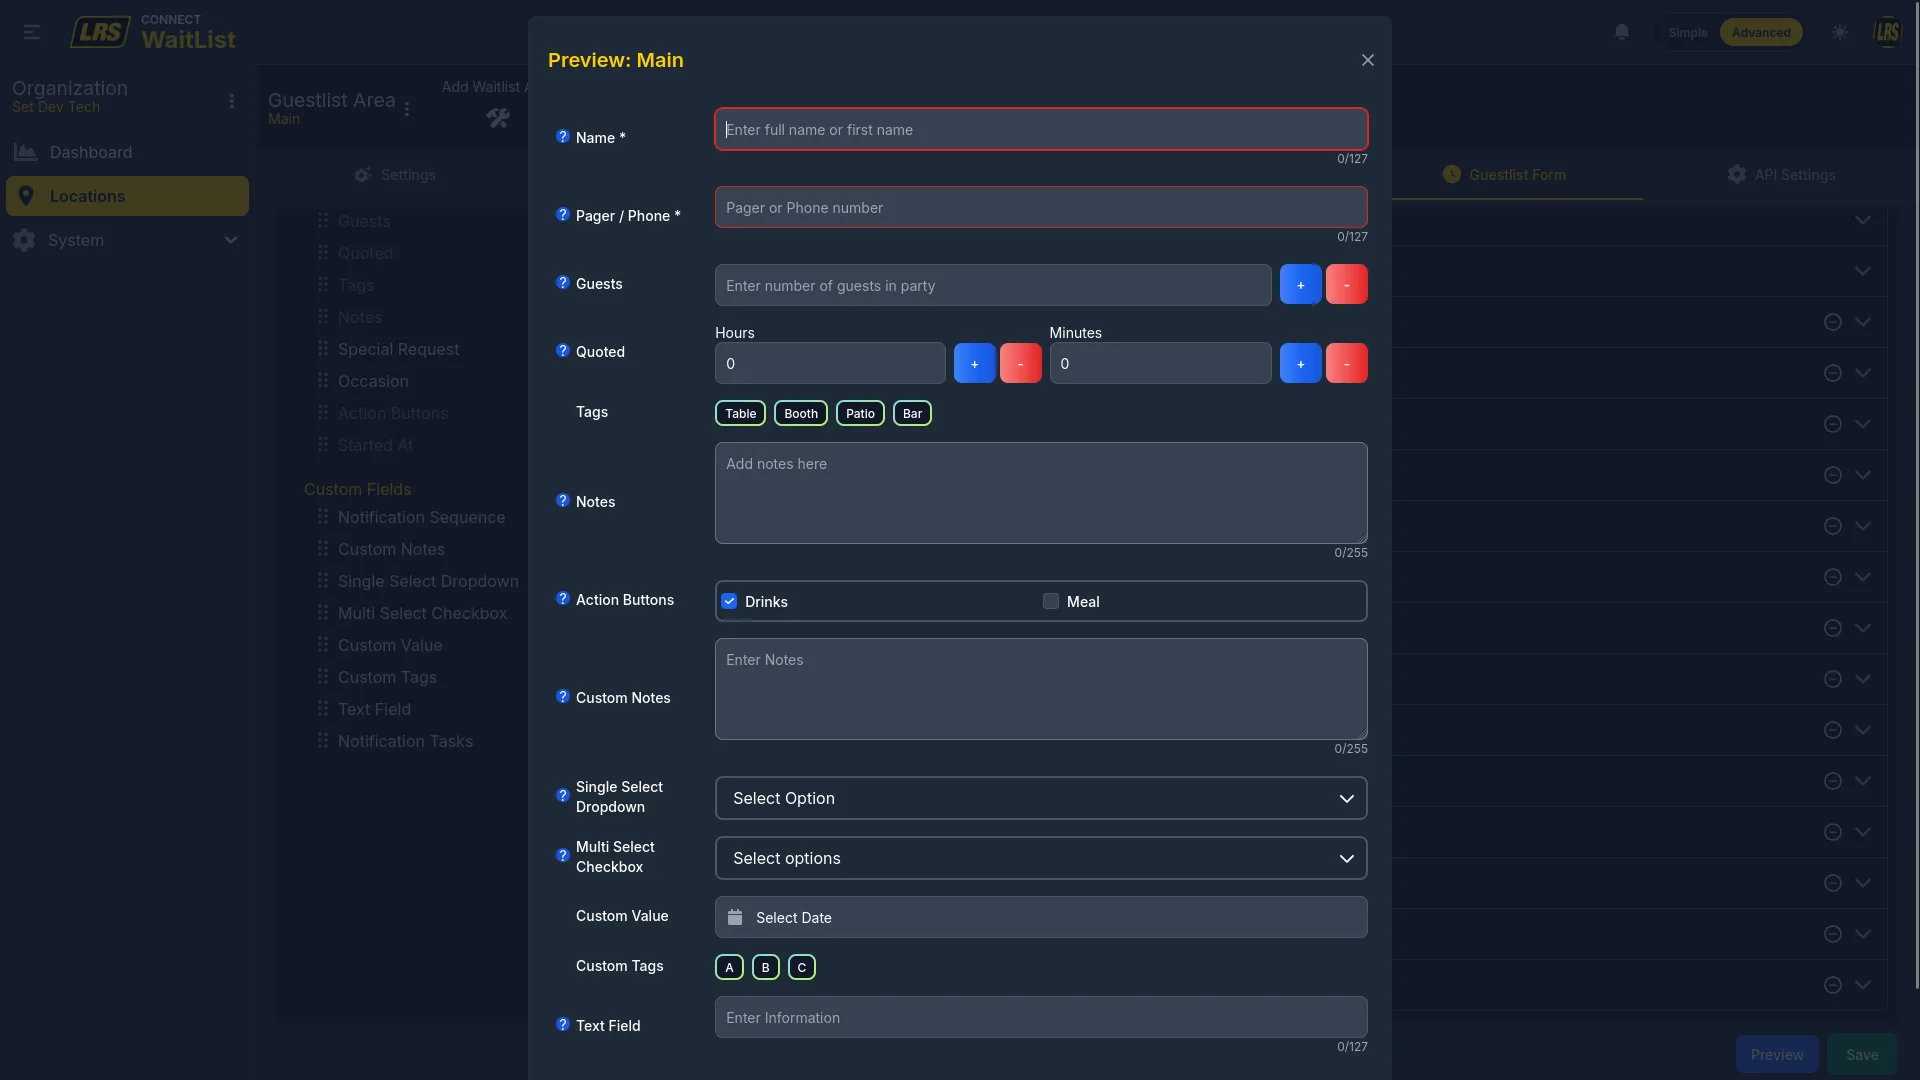The height and width of the screenshot is (1080, 1920).
Task: Switch to Settings tab
Action: pos(395,175)
